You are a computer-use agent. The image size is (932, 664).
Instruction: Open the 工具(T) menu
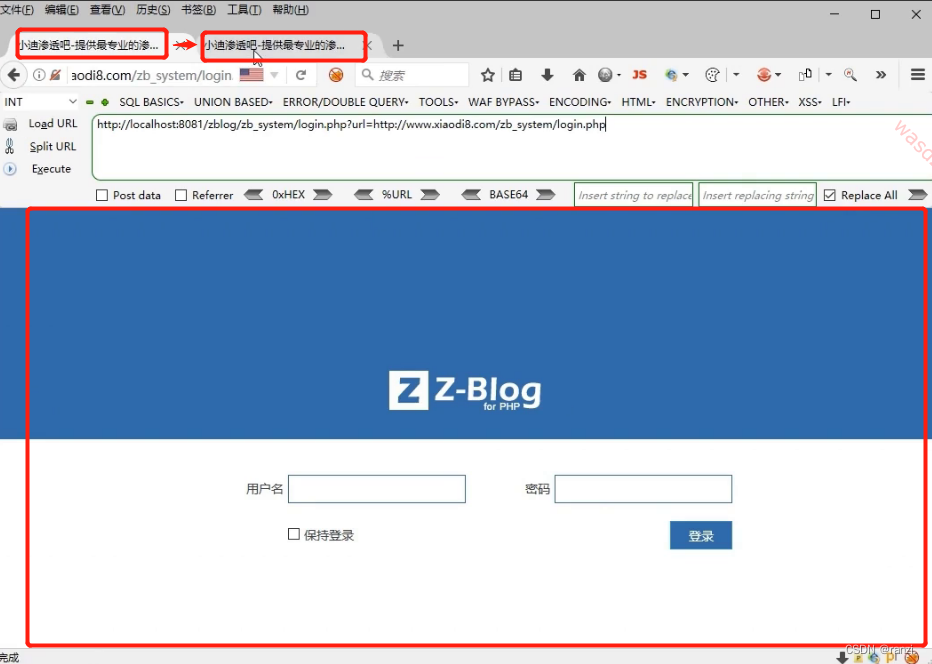244,10
